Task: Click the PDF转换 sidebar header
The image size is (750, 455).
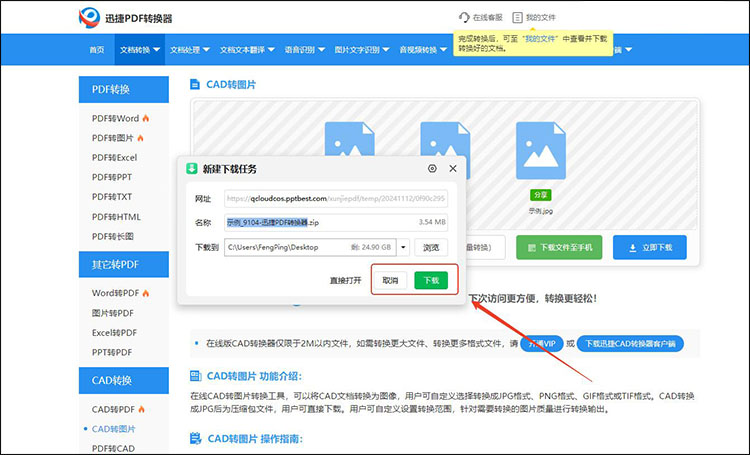Action: tap(124, 89)
